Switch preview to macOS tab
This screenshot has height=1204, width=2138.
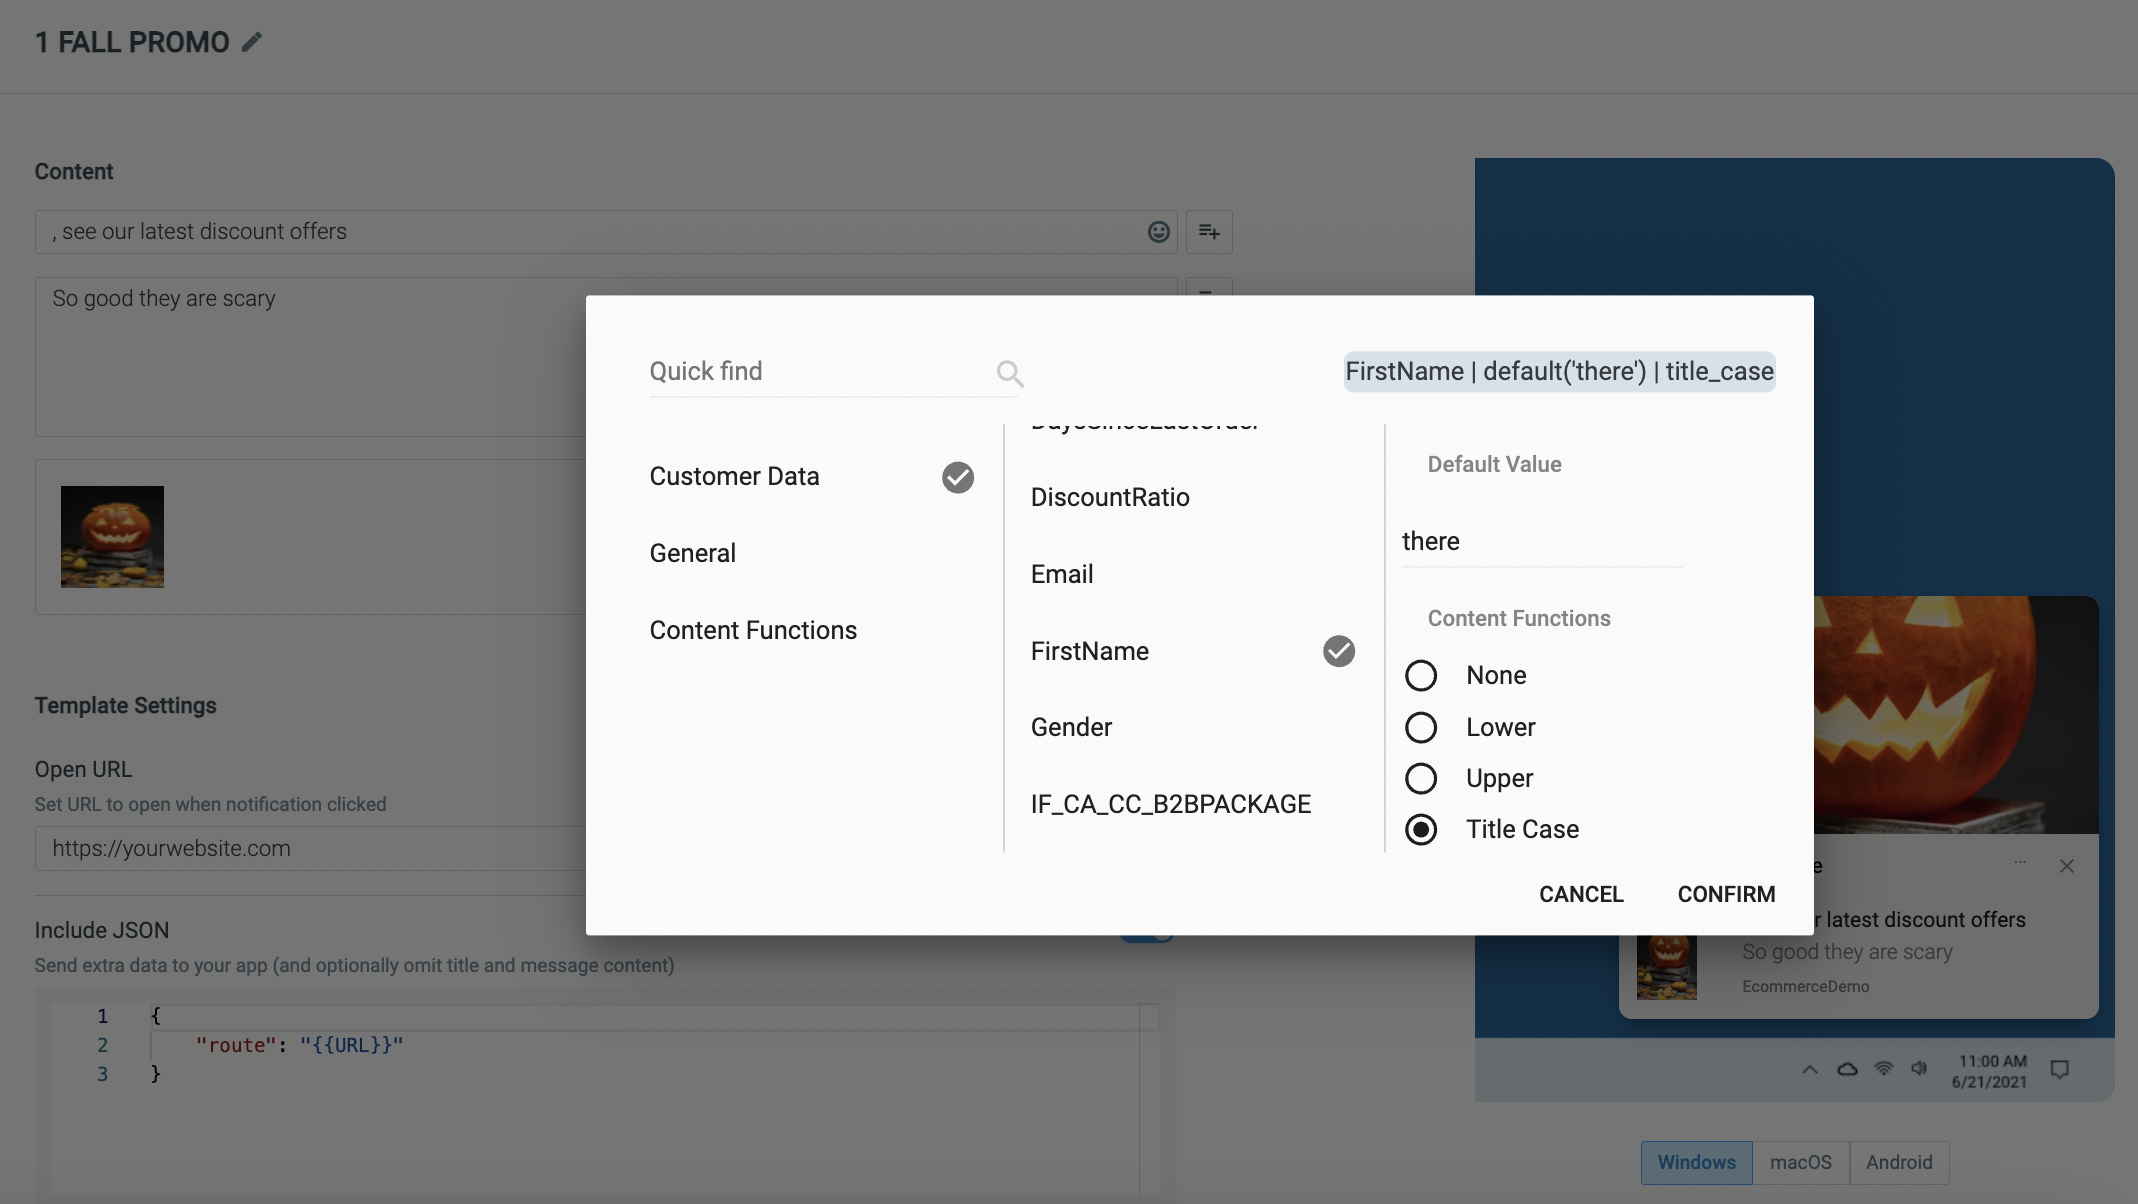tap(1800, 1162)
